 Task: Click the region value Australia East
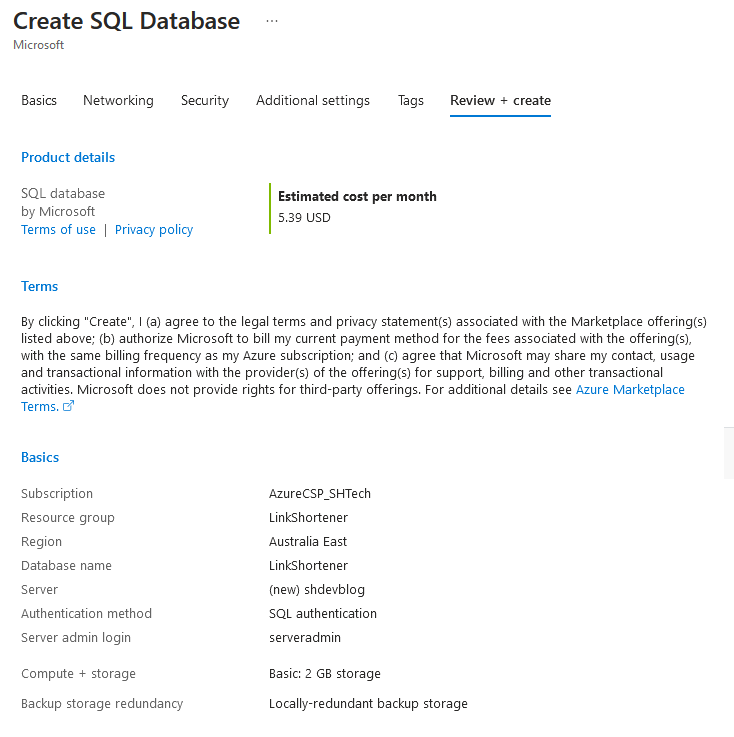pyautogui.click(x=308, y=541)
